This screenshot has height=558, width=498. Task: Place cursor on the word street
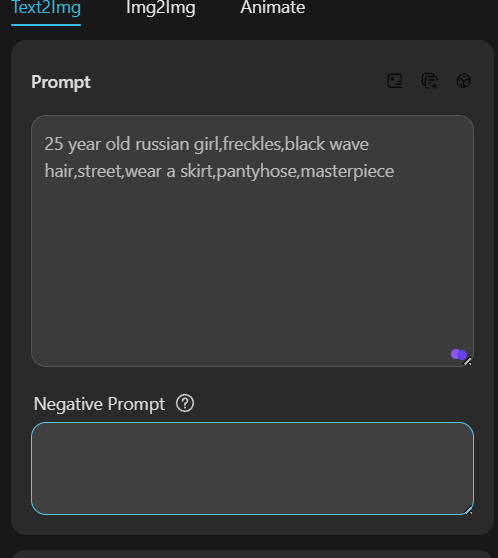pyautogui.click(x=99, y=172)
